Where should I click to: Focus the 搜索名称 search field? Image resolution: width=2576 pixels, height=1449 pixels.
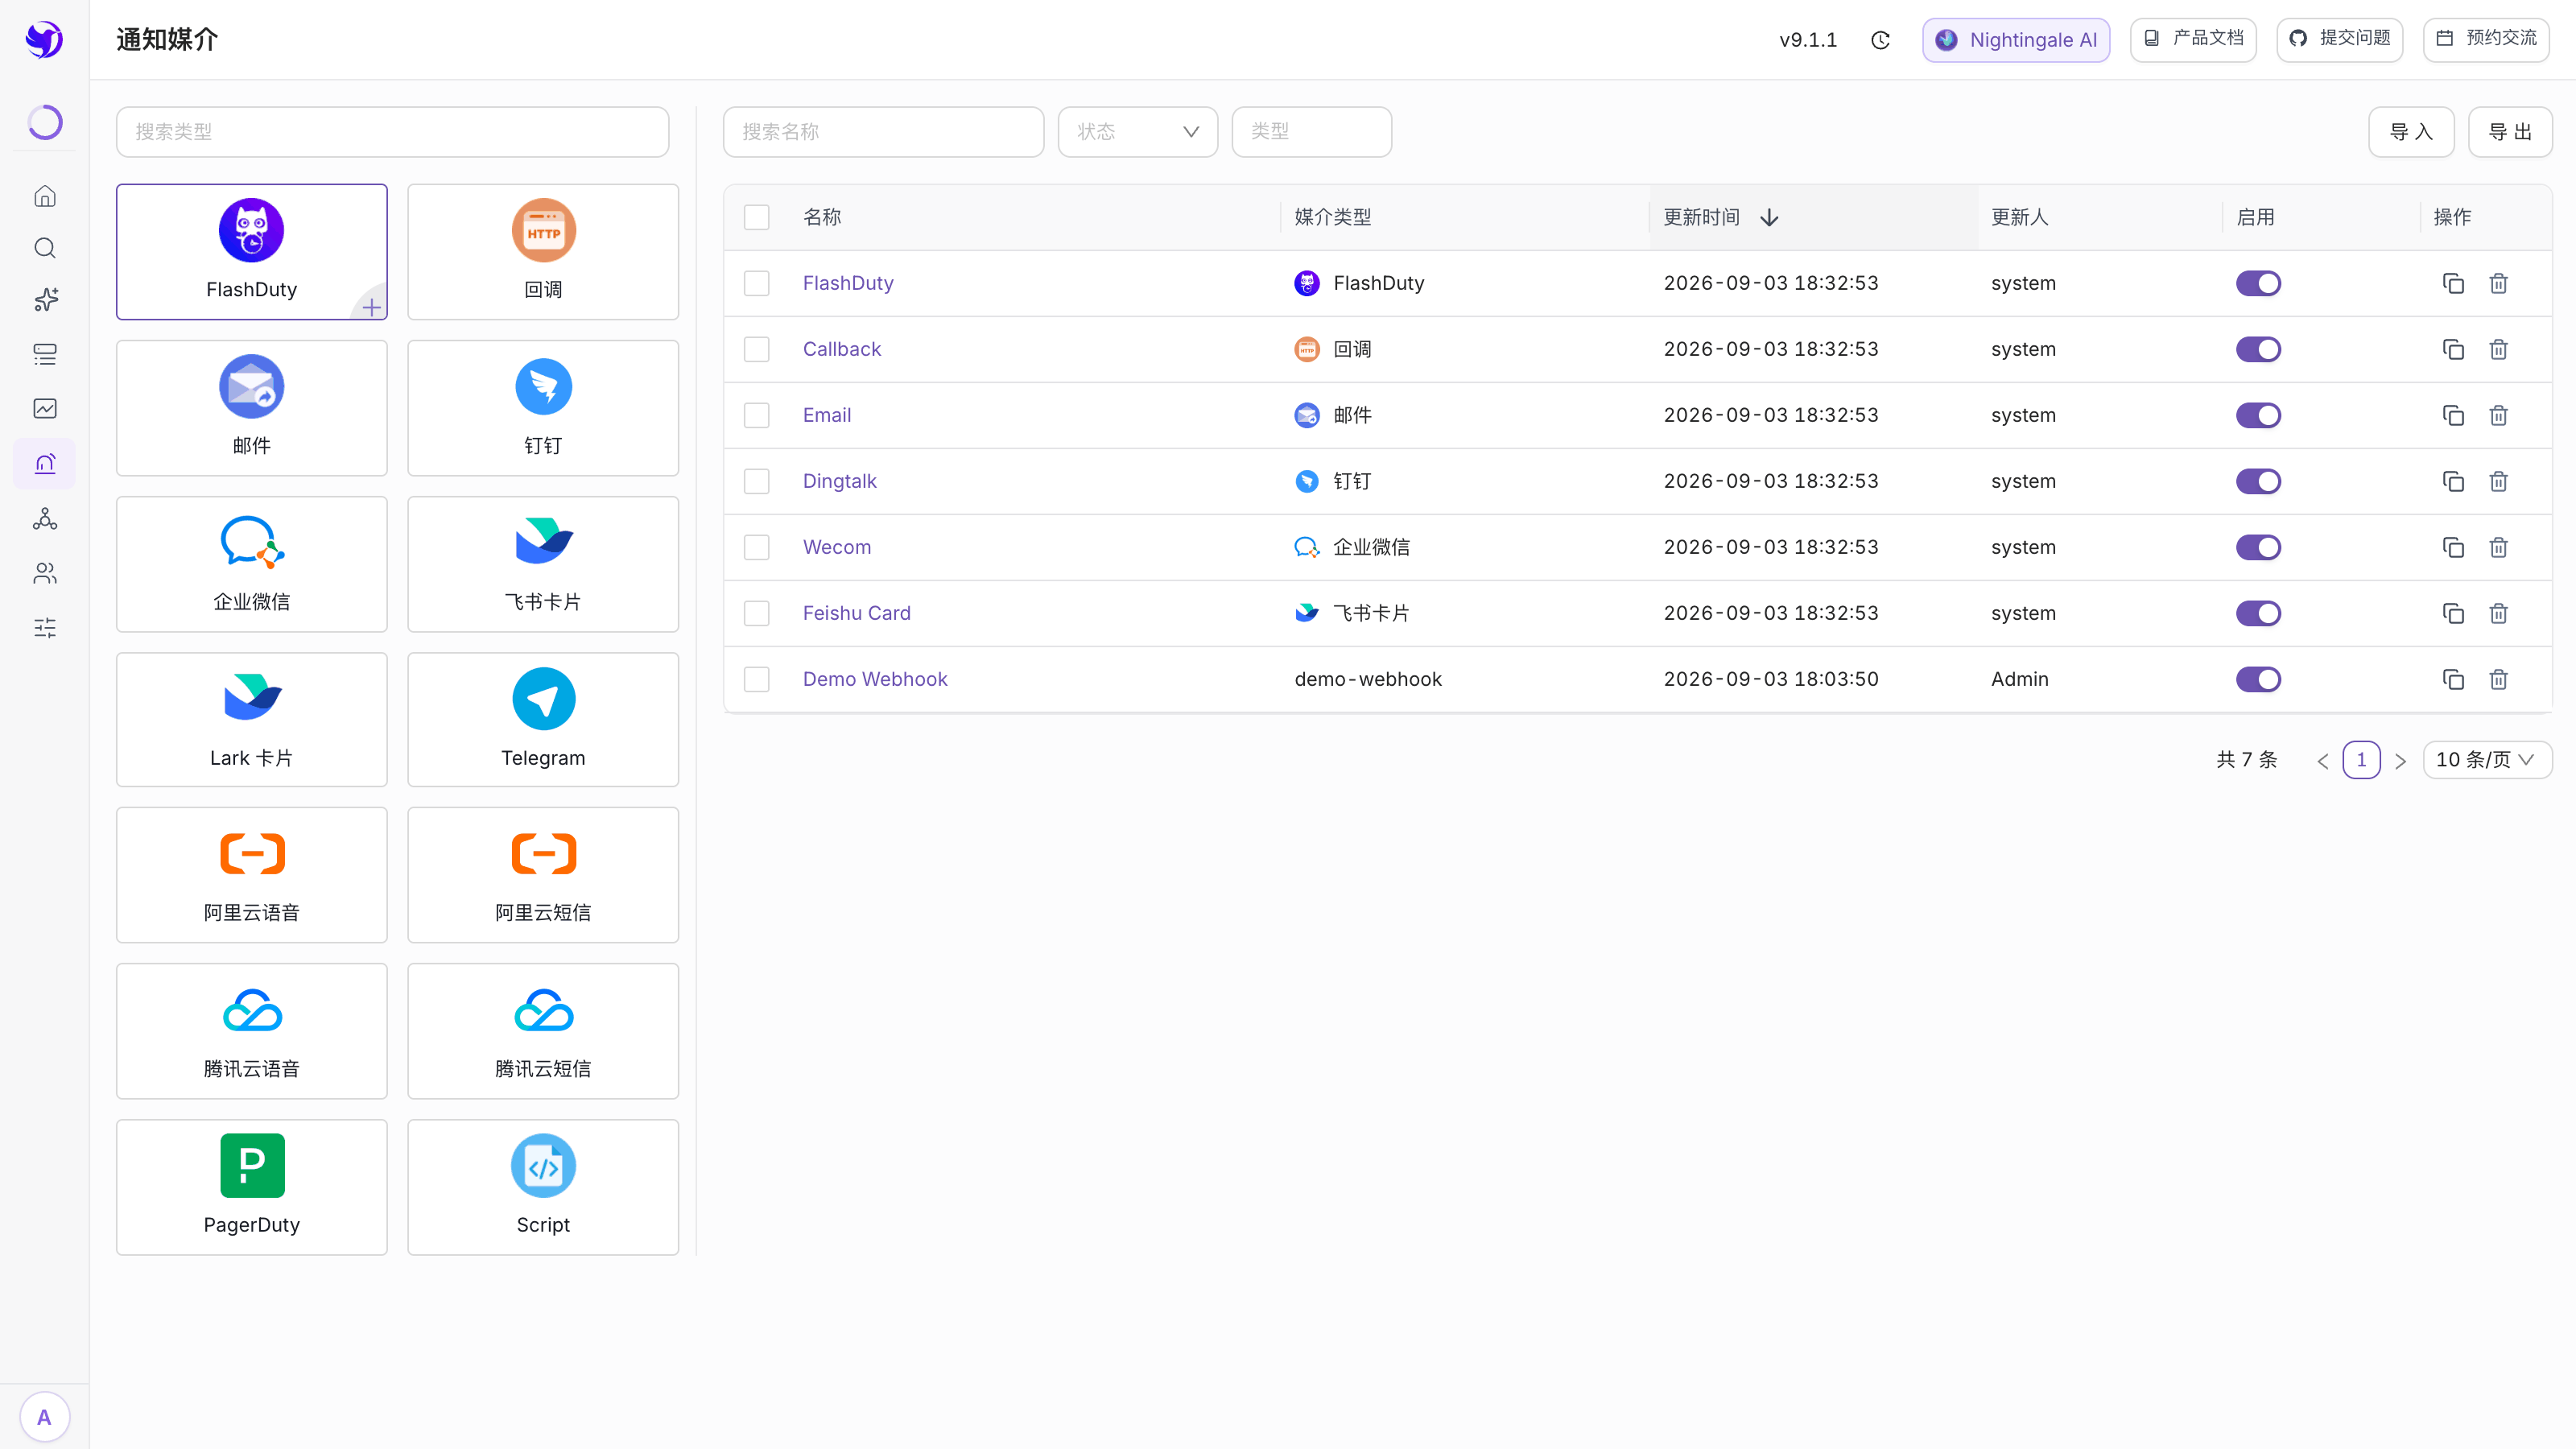tap(883, 132)
